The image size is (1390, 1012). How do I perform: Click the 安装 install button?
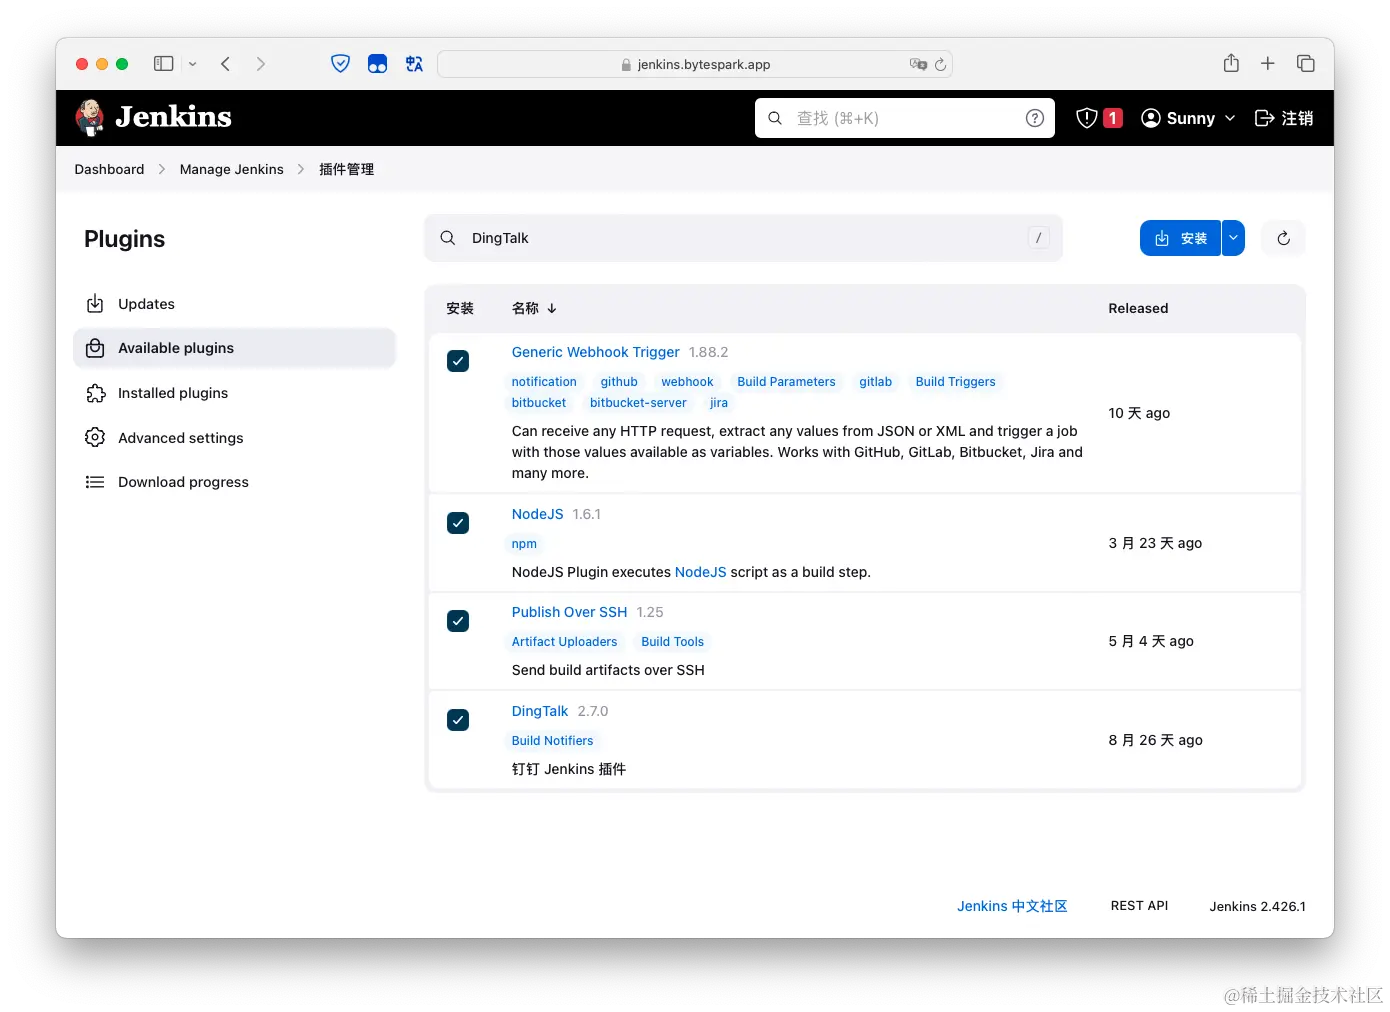pyautogui.click(x=1180, y=238)
